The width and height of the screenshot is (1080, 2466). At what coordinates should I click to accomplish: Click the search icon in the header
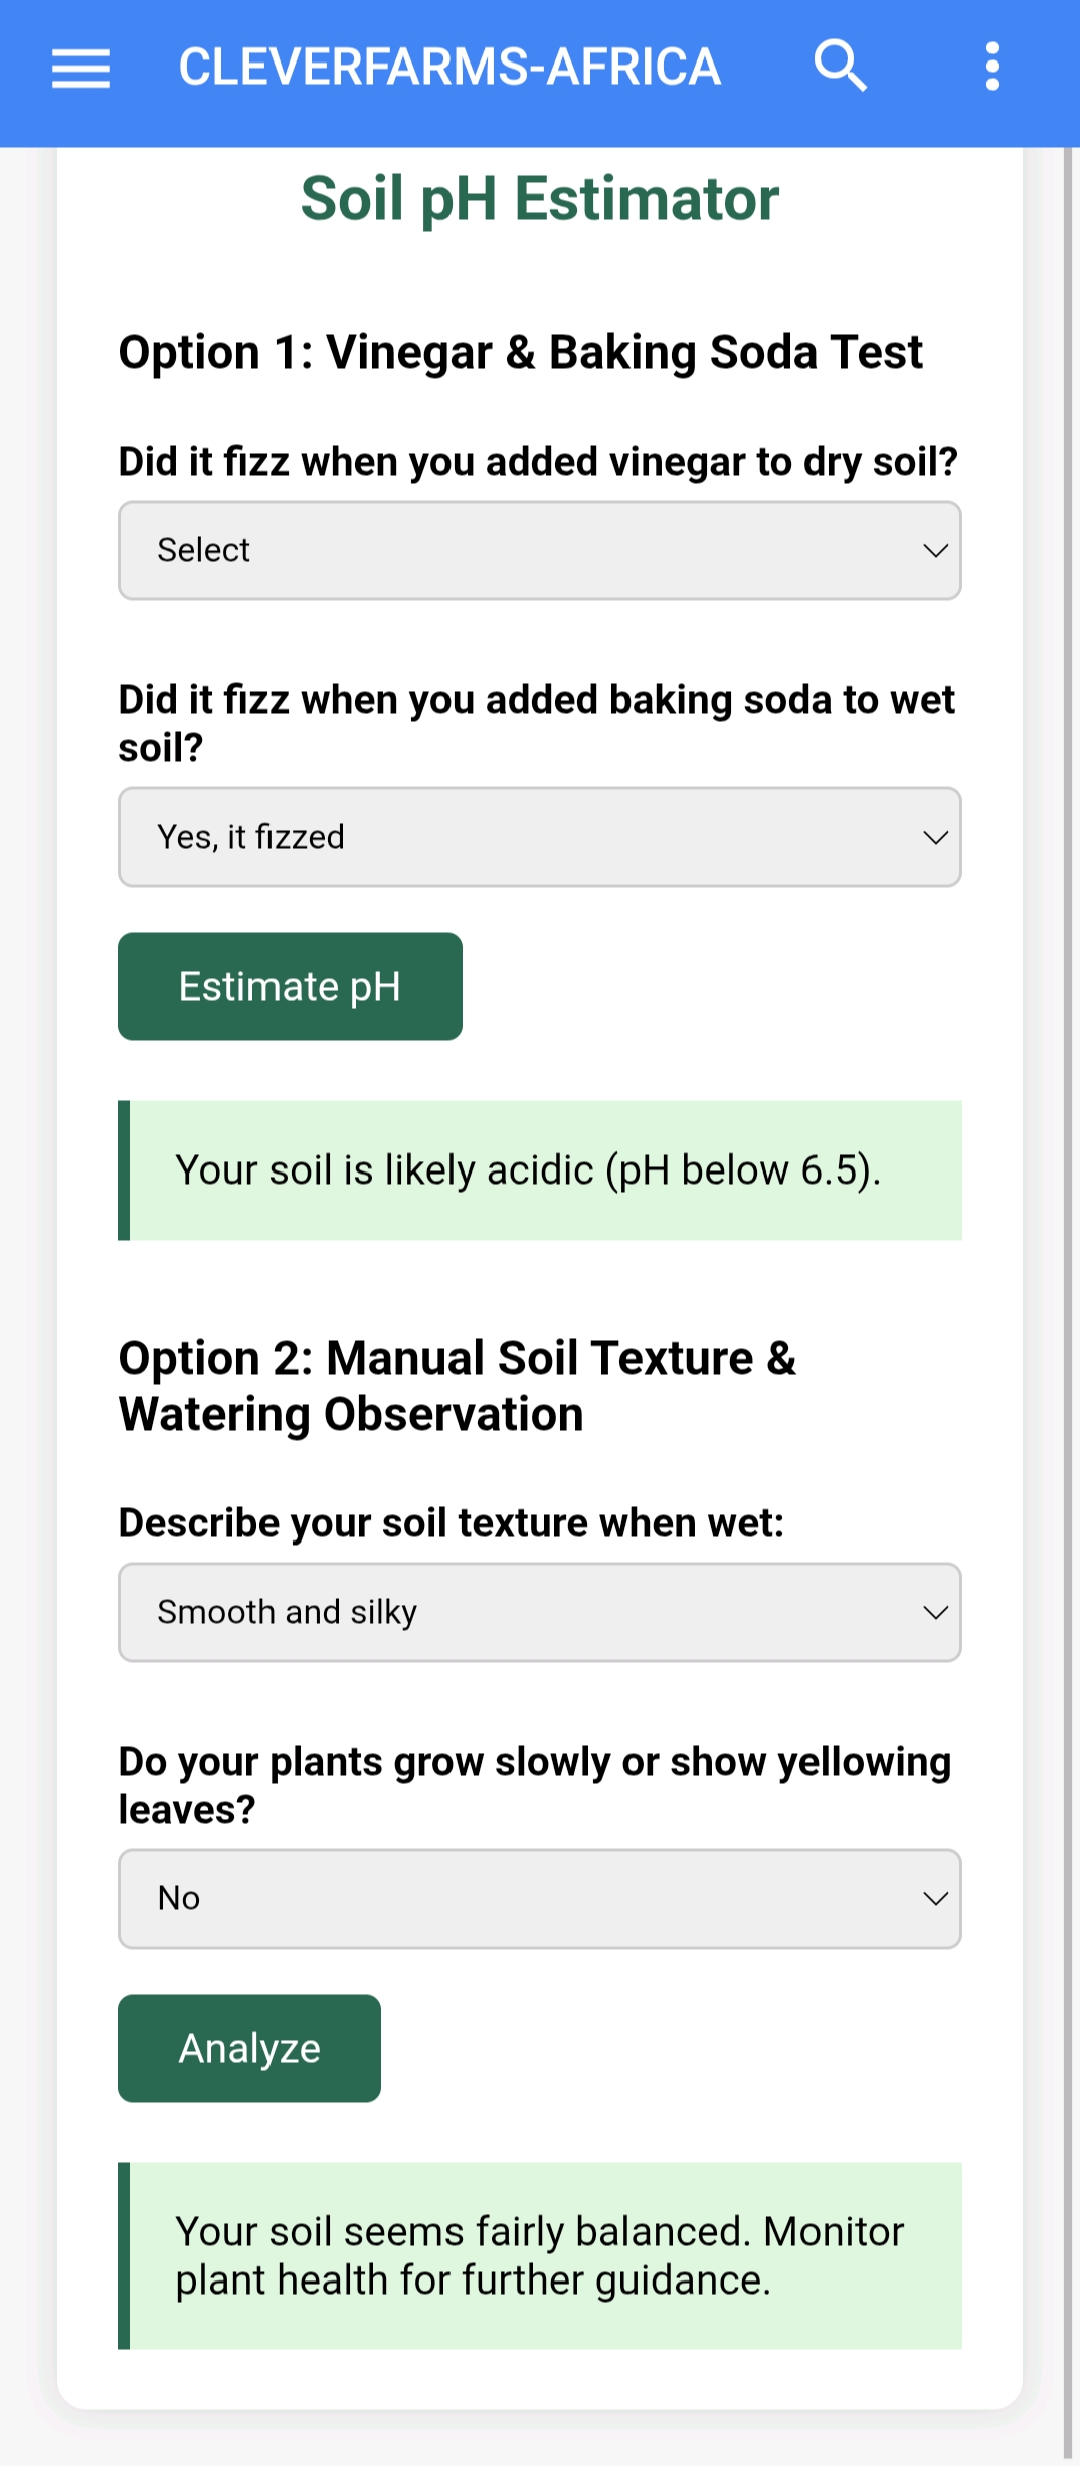(x=841, y=65)
